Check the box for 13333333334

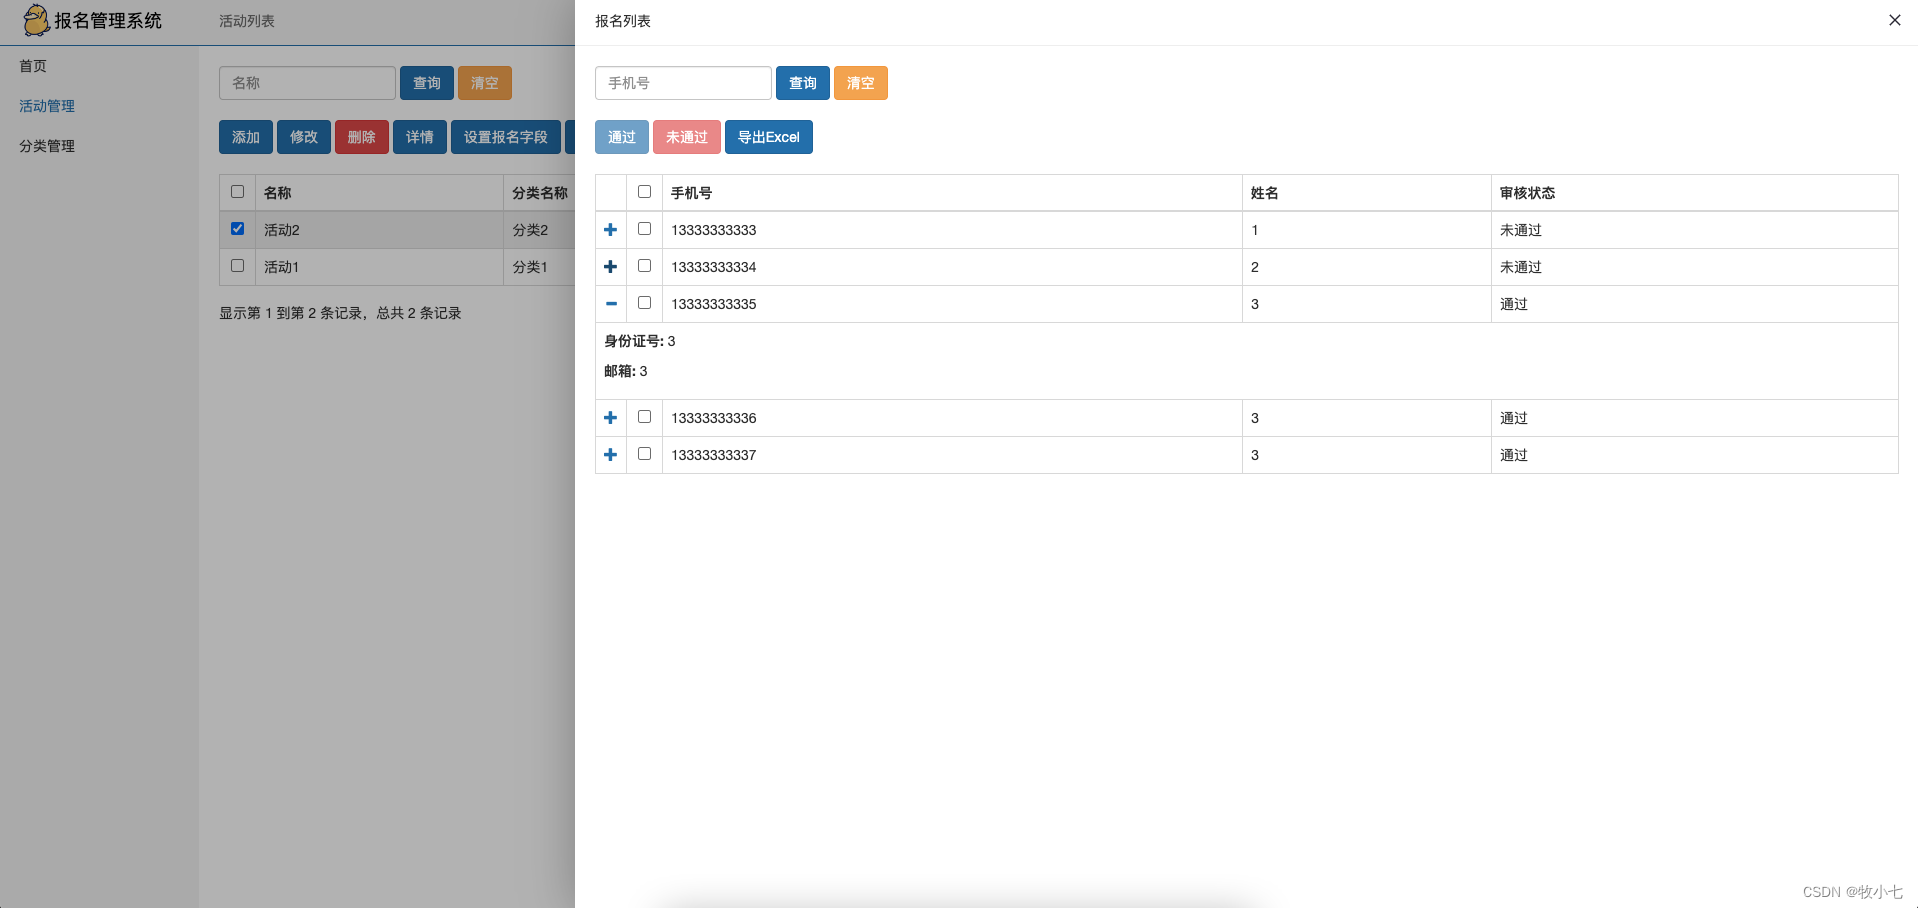[644, 266]
